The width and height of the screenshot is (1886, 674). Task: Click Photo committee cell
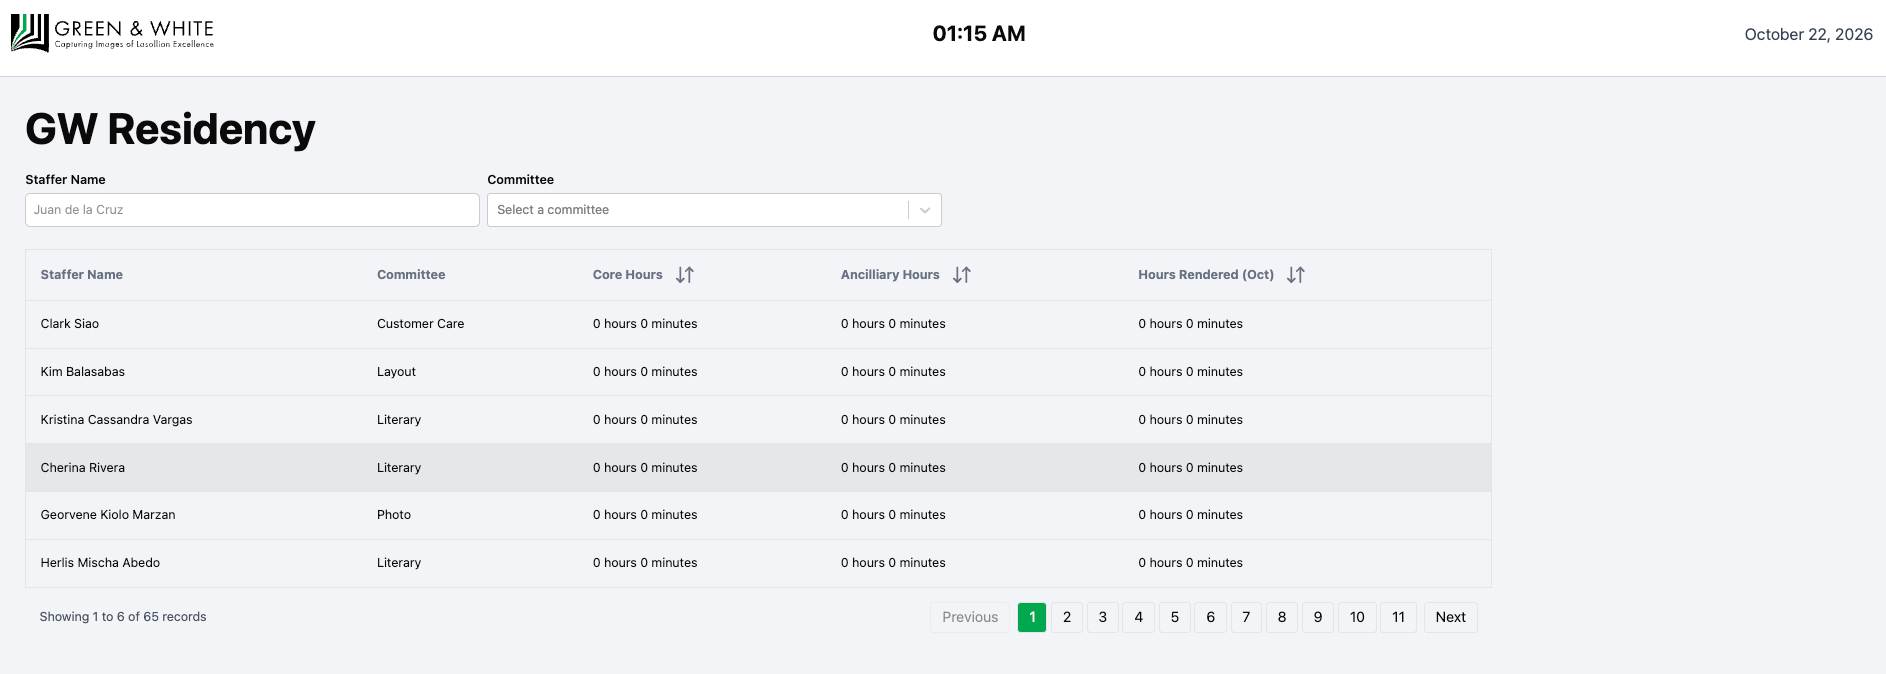coord(394,515)
